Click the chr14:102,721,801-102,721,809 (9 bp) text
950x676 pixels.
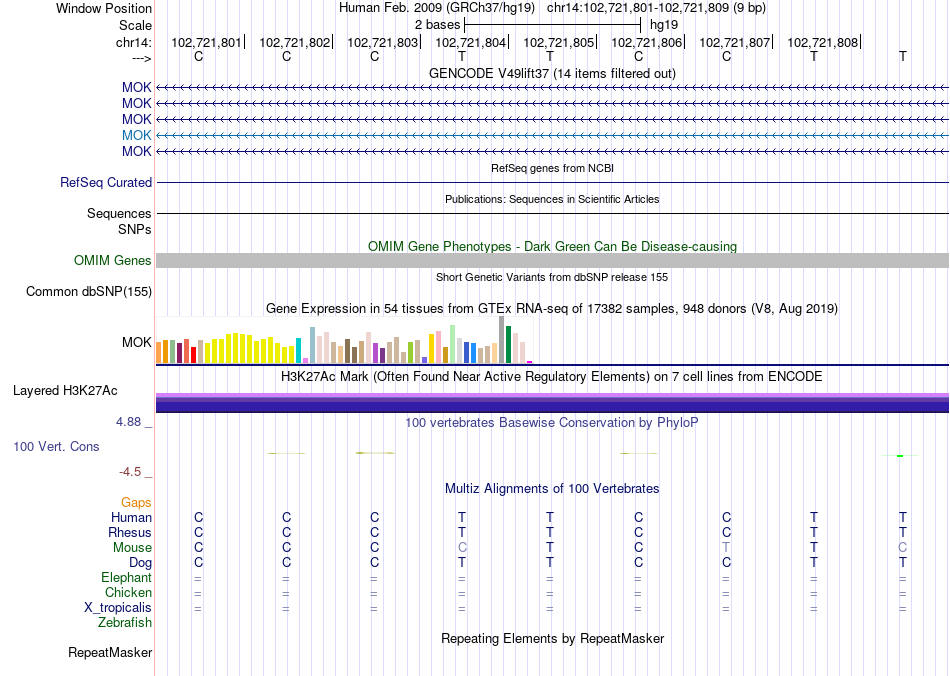pos(656,8)
